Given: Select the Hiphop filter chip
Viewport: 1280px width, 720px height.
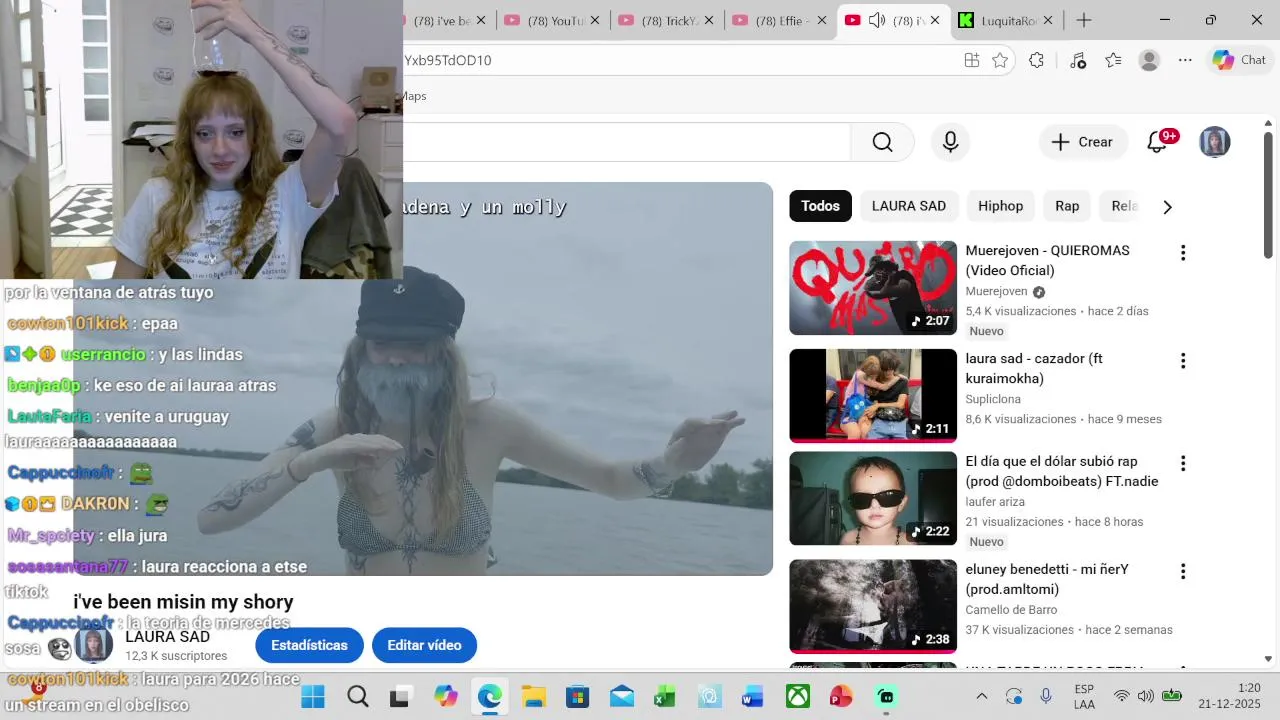Looking at the screenshot, I should [x=1000, y=206].
